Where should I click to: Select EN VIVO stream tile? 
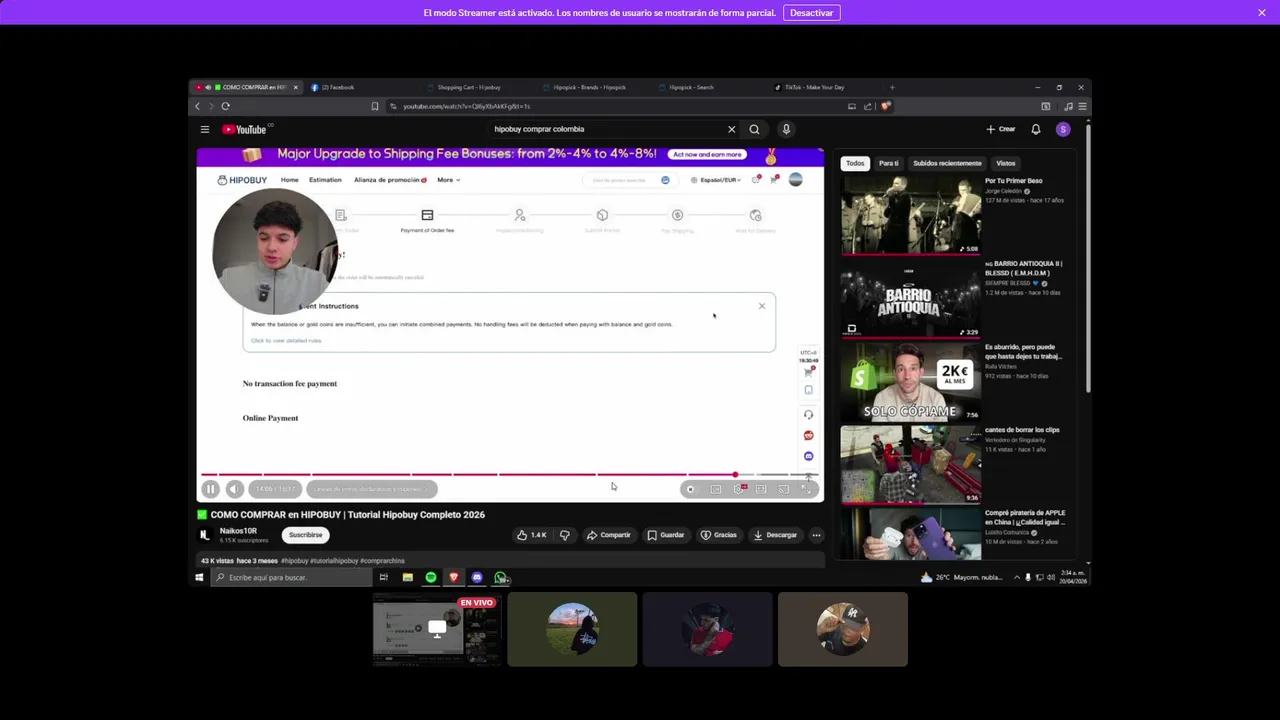point(437,629)
